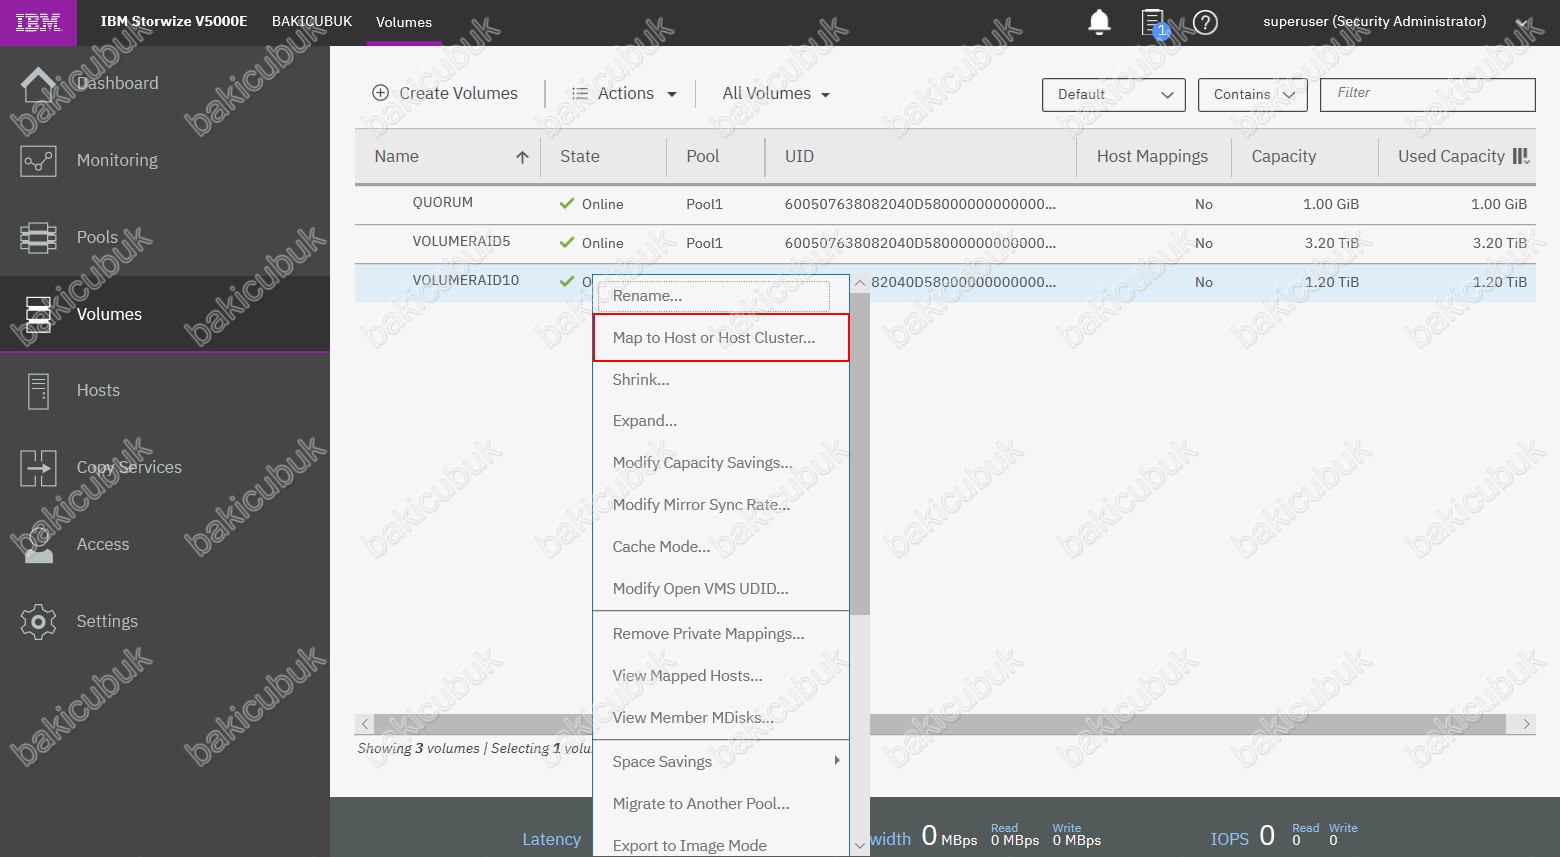This screenshot has width=1560, height=857.
Task: Sort by the Capacity column header
Action: (x=1284, y=156)
